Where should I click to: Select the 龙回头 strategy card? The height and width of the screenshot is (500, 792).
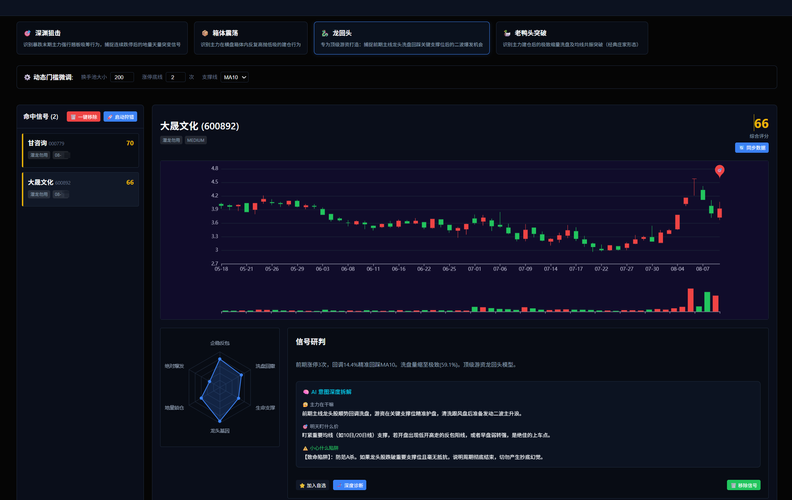coord(402,38)
